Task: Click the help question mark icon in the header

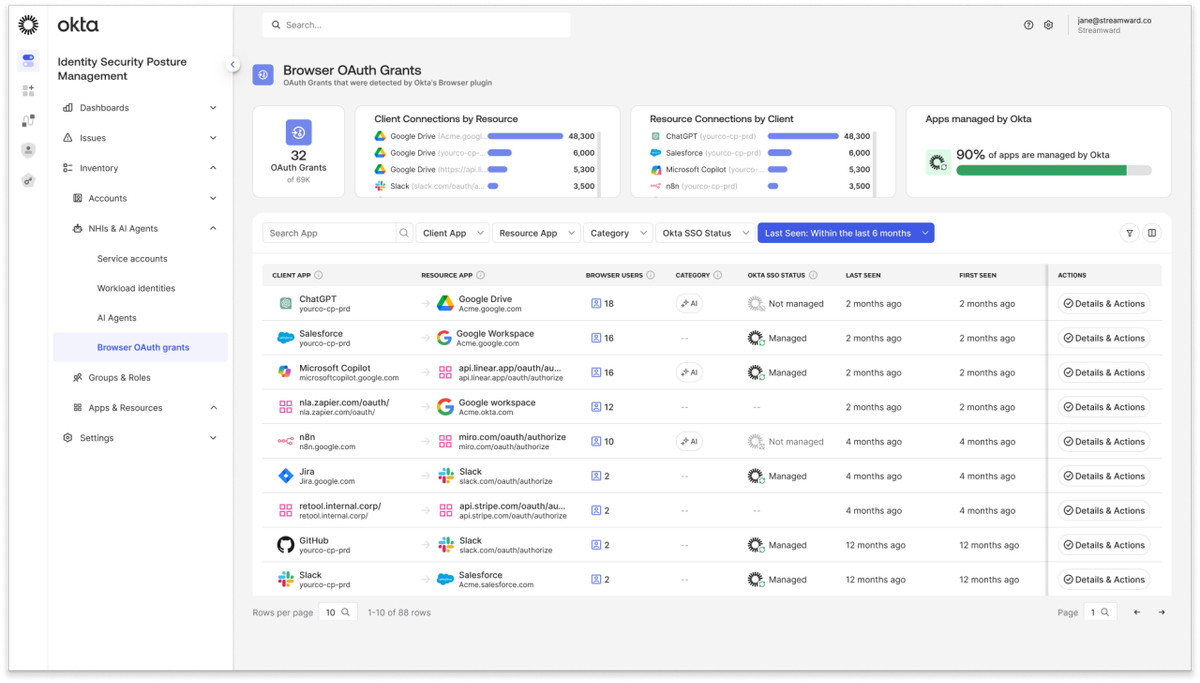Action: (x=1028, y=24)
